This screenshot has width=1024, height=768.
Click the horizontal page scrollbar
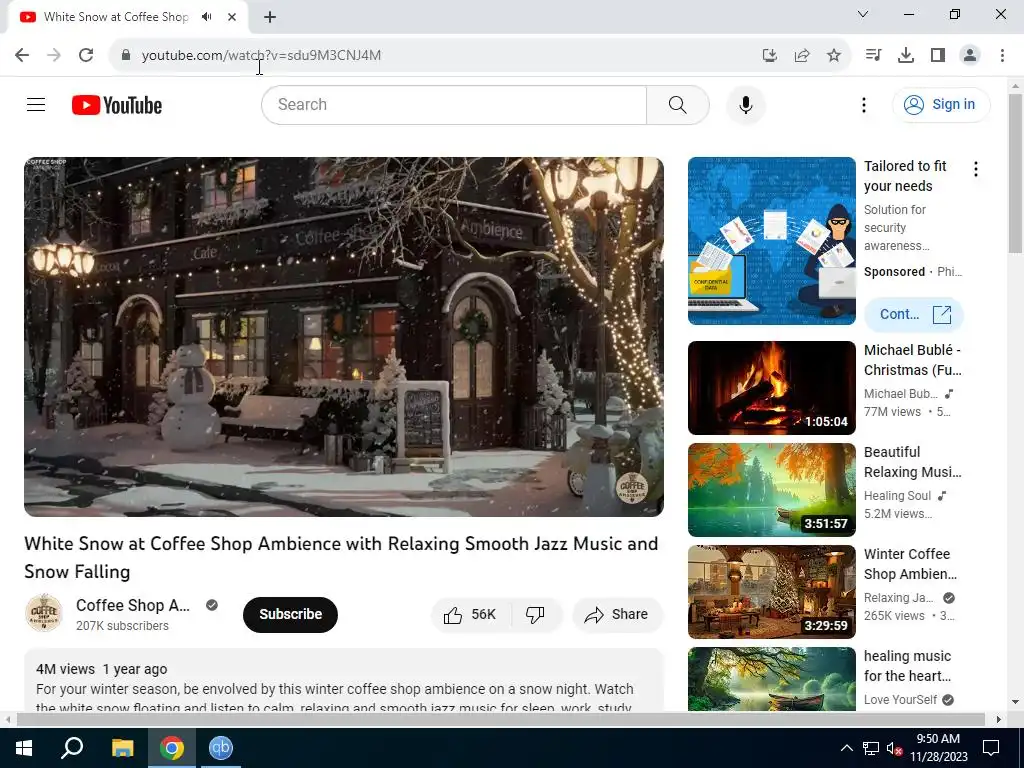click(501, 719)
